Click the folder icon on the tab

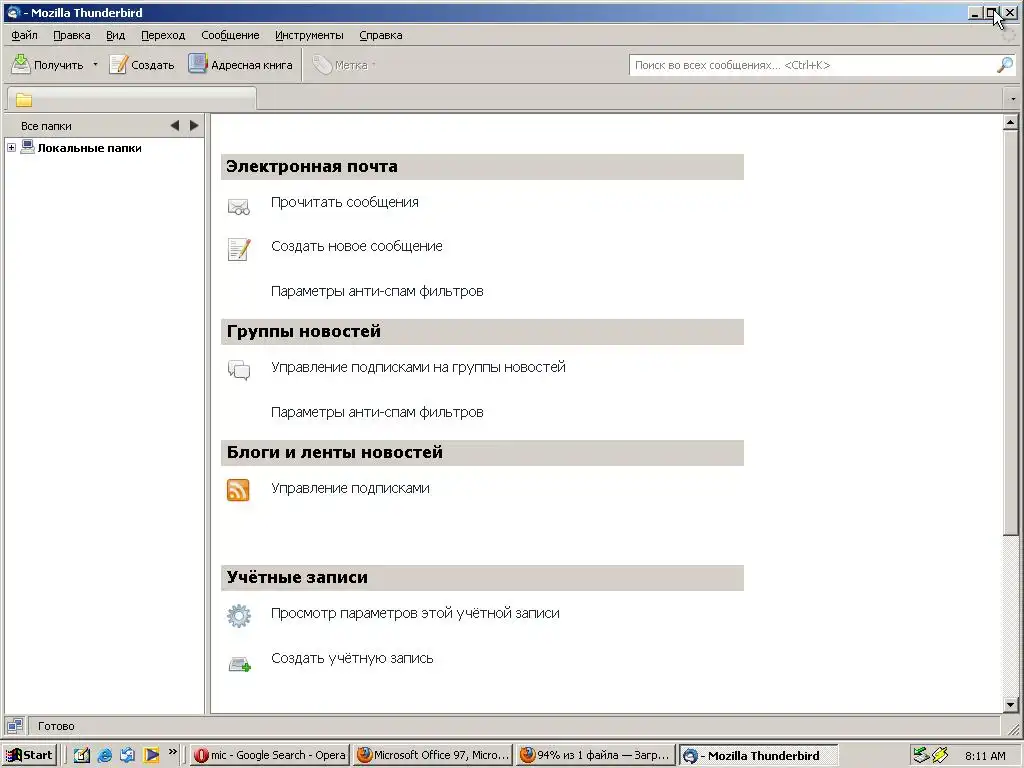(x=24, y=100)
